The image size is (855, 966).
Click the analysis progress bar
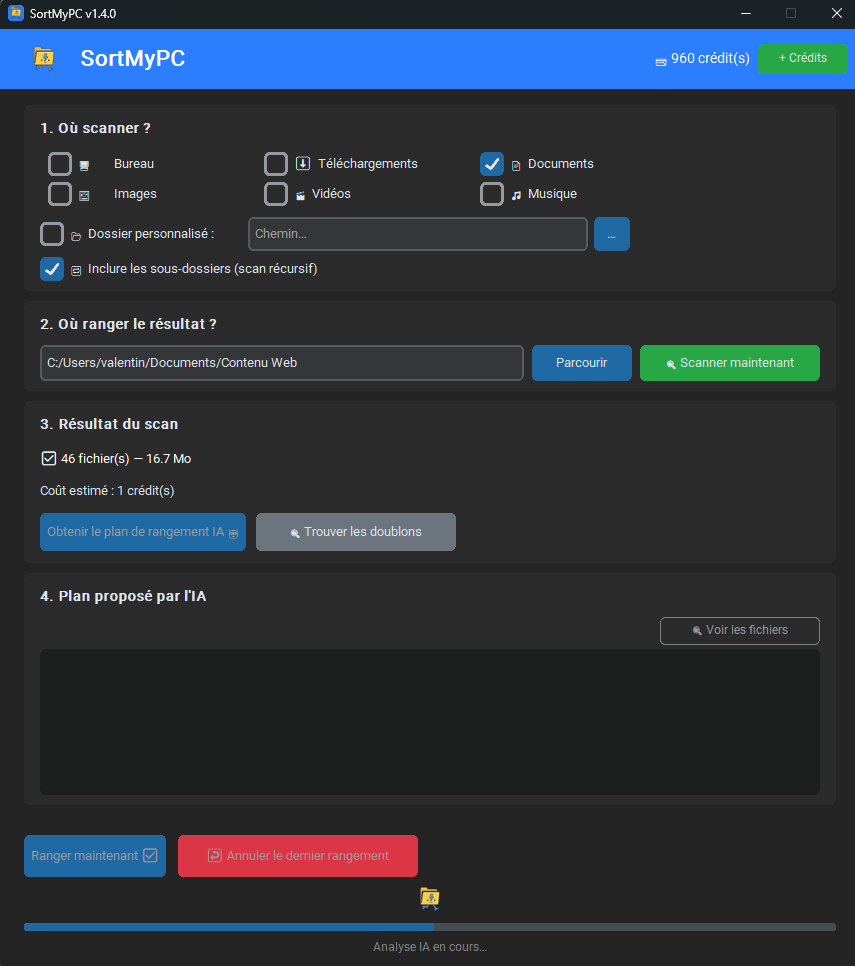430,927
